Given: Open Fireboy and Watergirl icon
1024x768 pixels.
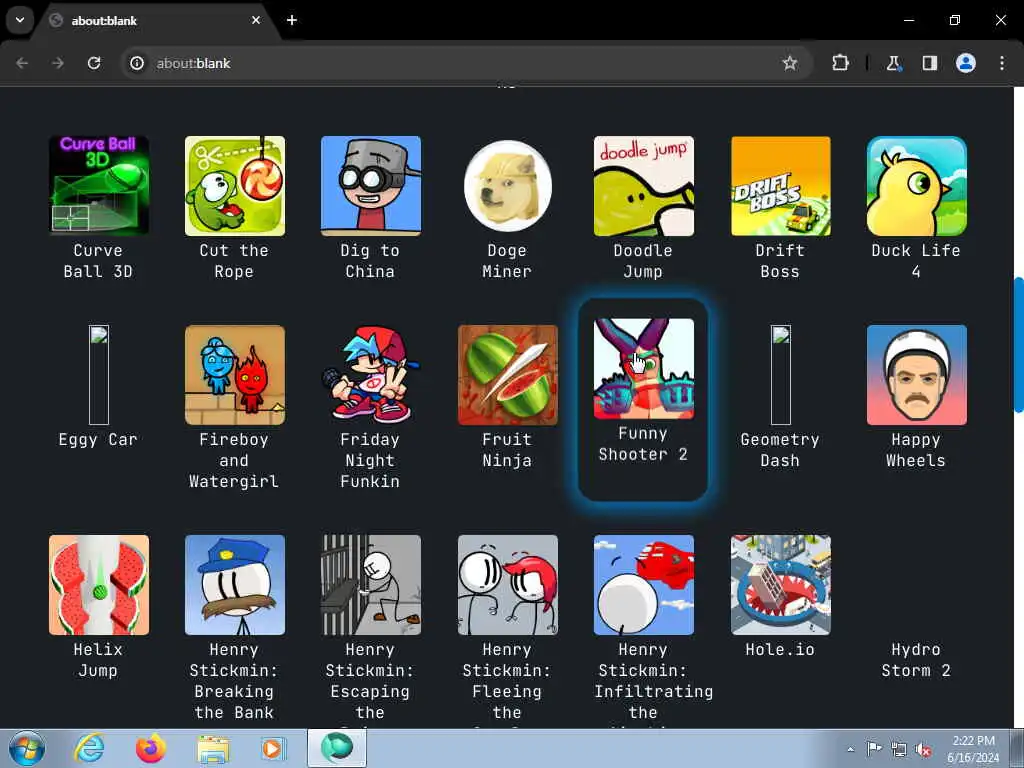Looking at the screenshot, I should point(234,375).
